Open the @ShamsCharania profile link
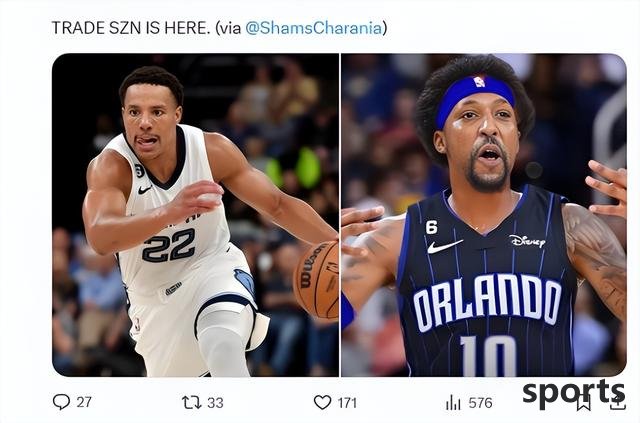640x423 pixels. coord(313,28)
